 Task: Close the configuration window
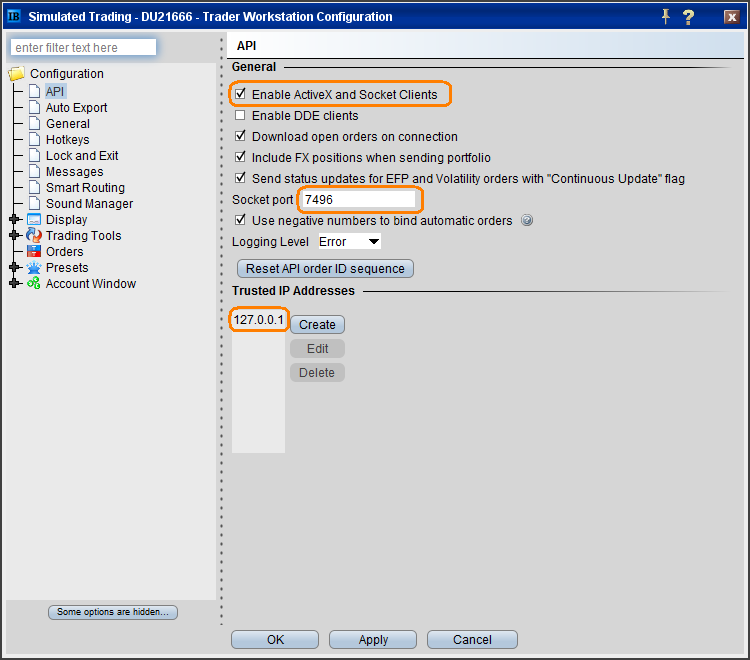731,17
